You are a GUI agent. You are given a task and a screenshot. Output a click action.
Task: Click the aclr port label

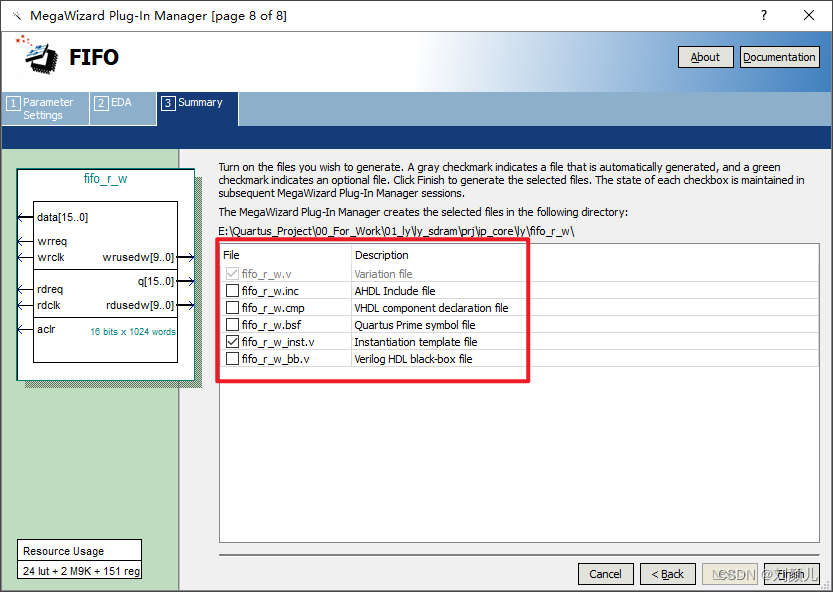click(46, 329)
